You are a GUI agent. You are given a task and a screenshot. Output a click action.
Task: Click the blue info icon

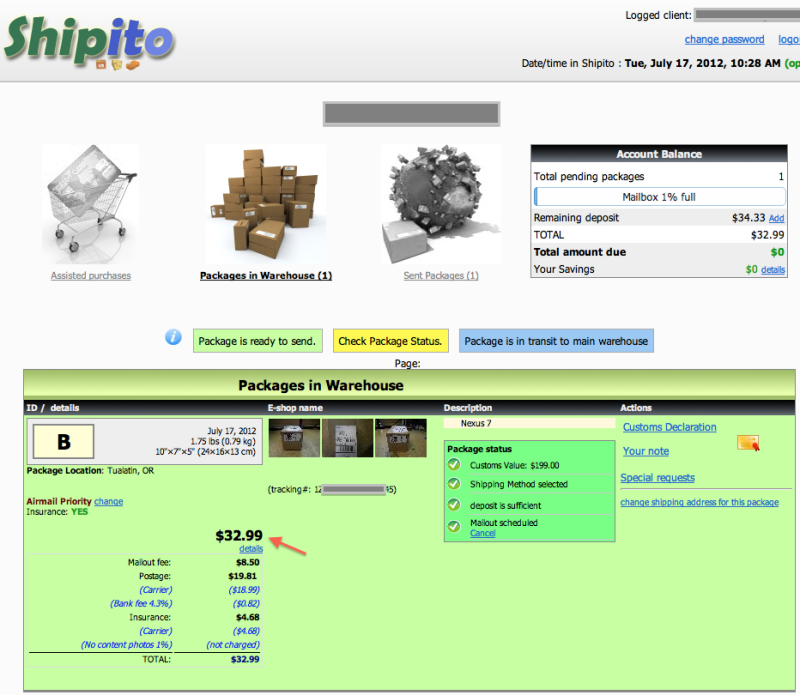173,337
